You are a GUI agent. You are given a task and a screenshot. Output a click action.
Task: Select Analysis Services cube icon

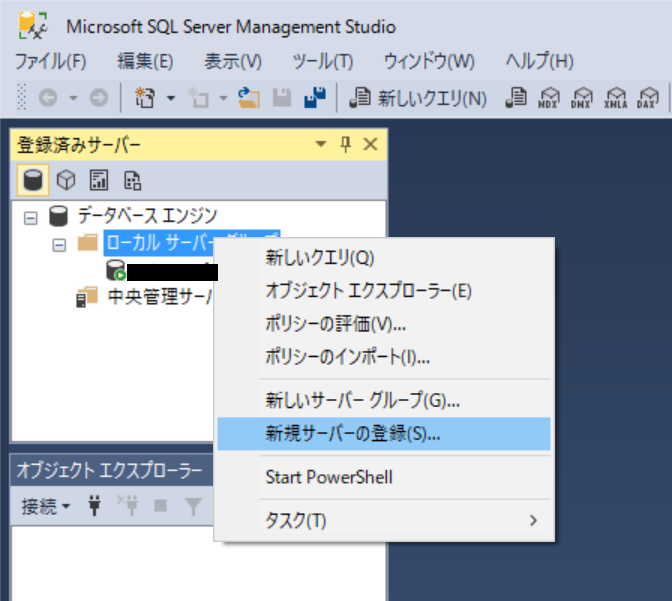click(x=66, y=180)
